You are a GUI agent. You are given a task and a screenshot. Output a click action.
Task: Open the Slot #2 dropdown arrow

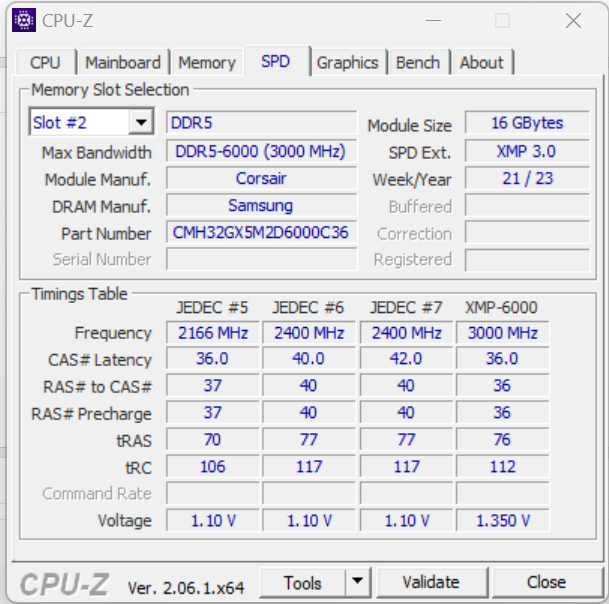(x=141, y=122)
